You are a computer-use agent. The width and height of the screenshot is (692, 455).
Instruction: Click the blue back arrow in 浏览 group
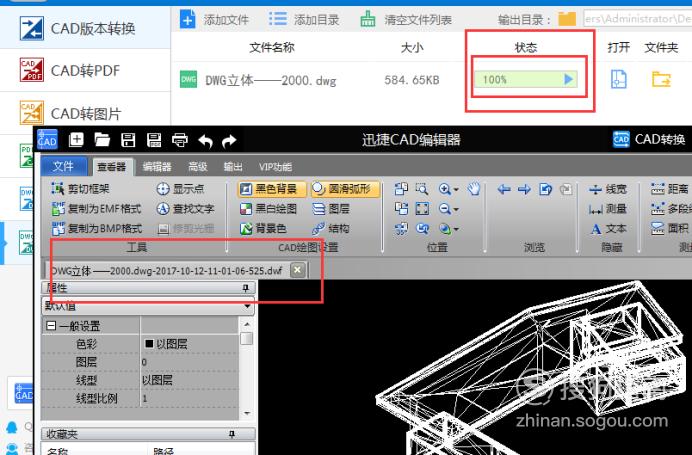point(504,190)
